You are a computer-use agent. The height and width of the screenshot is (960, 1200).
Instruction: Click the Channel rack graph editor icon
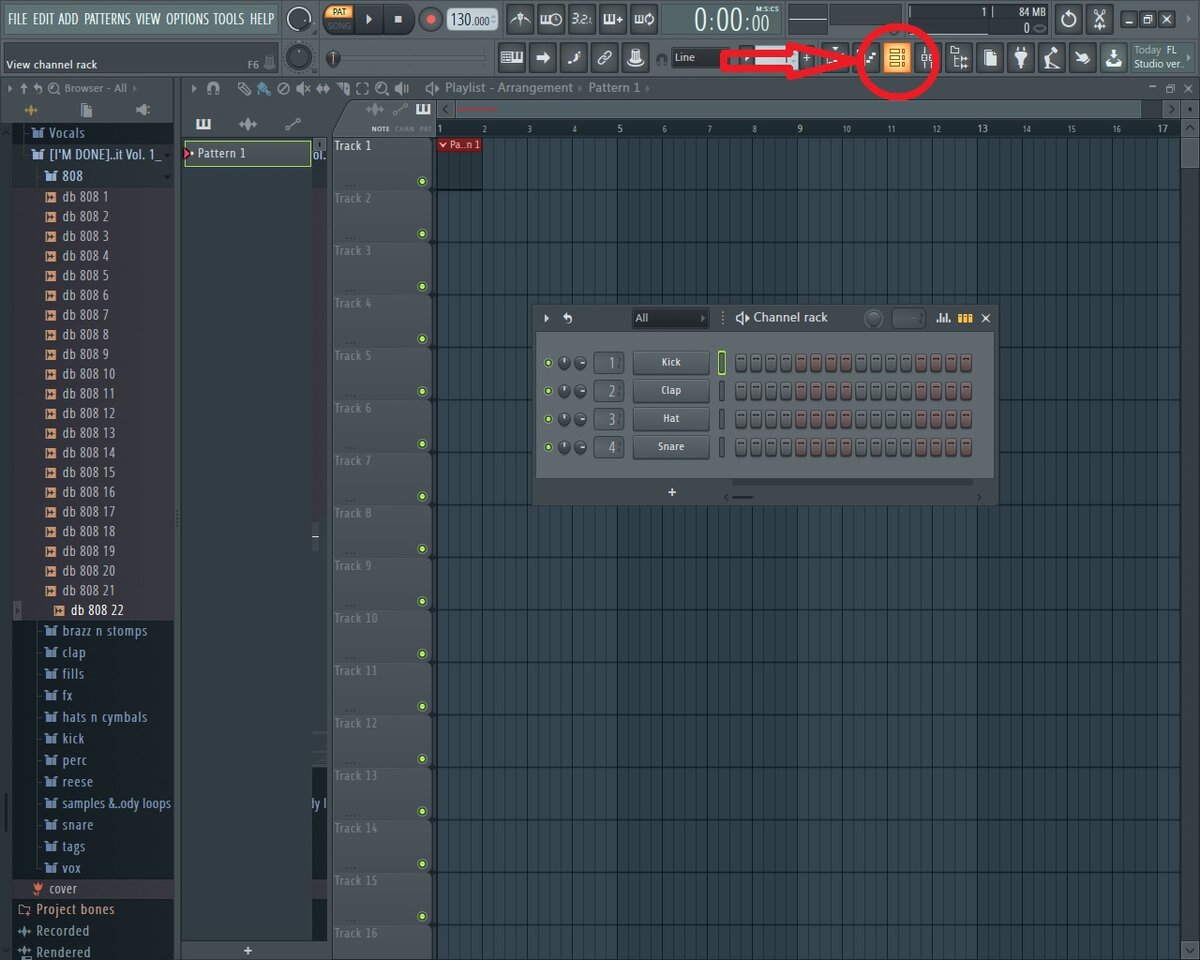tap(943, 318)
